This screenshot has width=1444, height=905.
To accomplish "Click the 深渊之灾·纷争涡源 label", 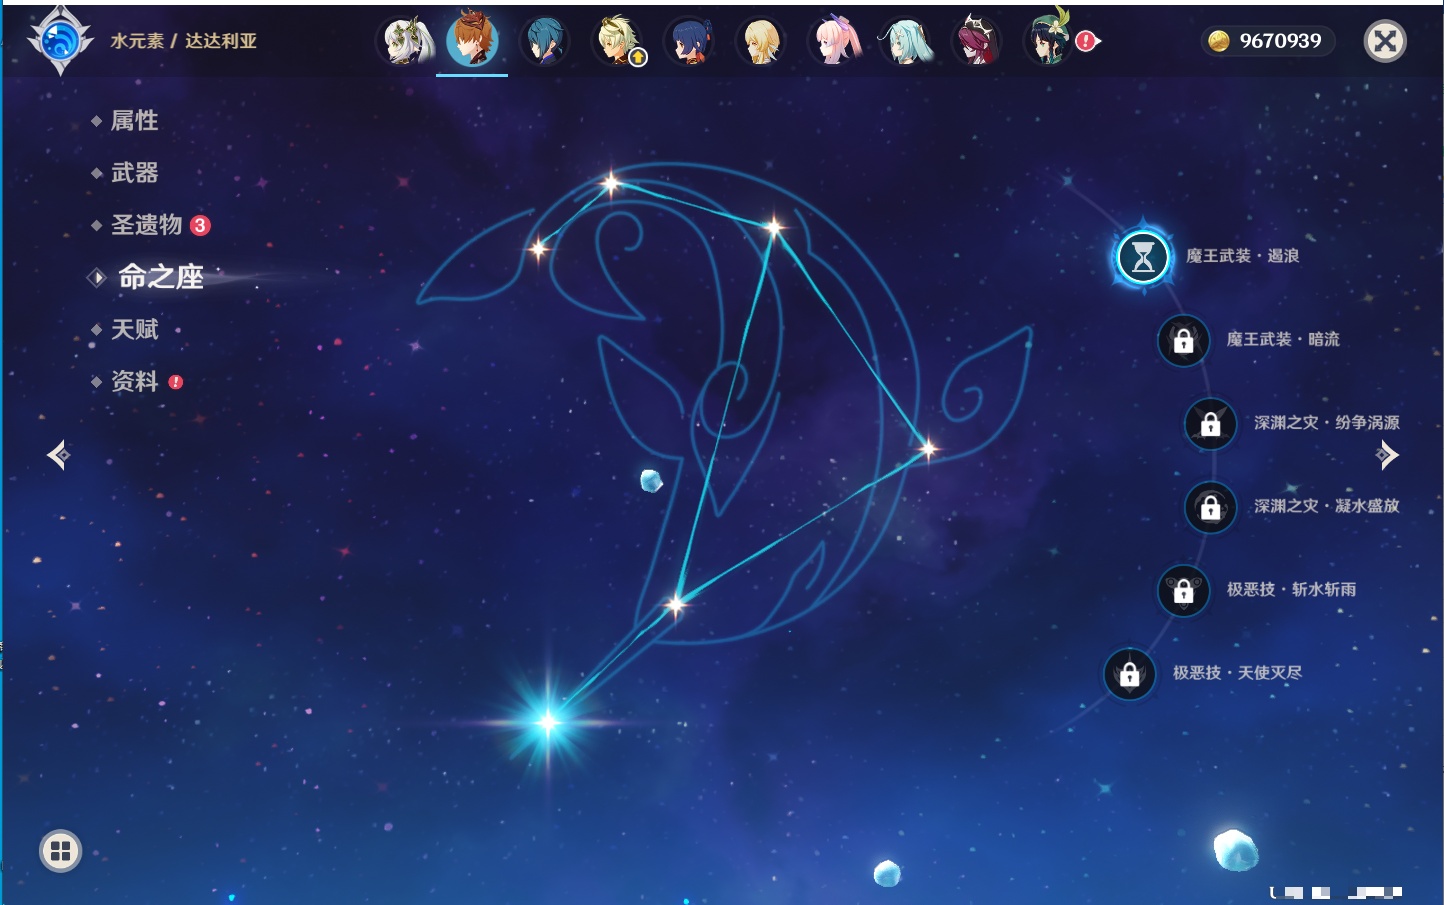I will tap(1327, 422).
